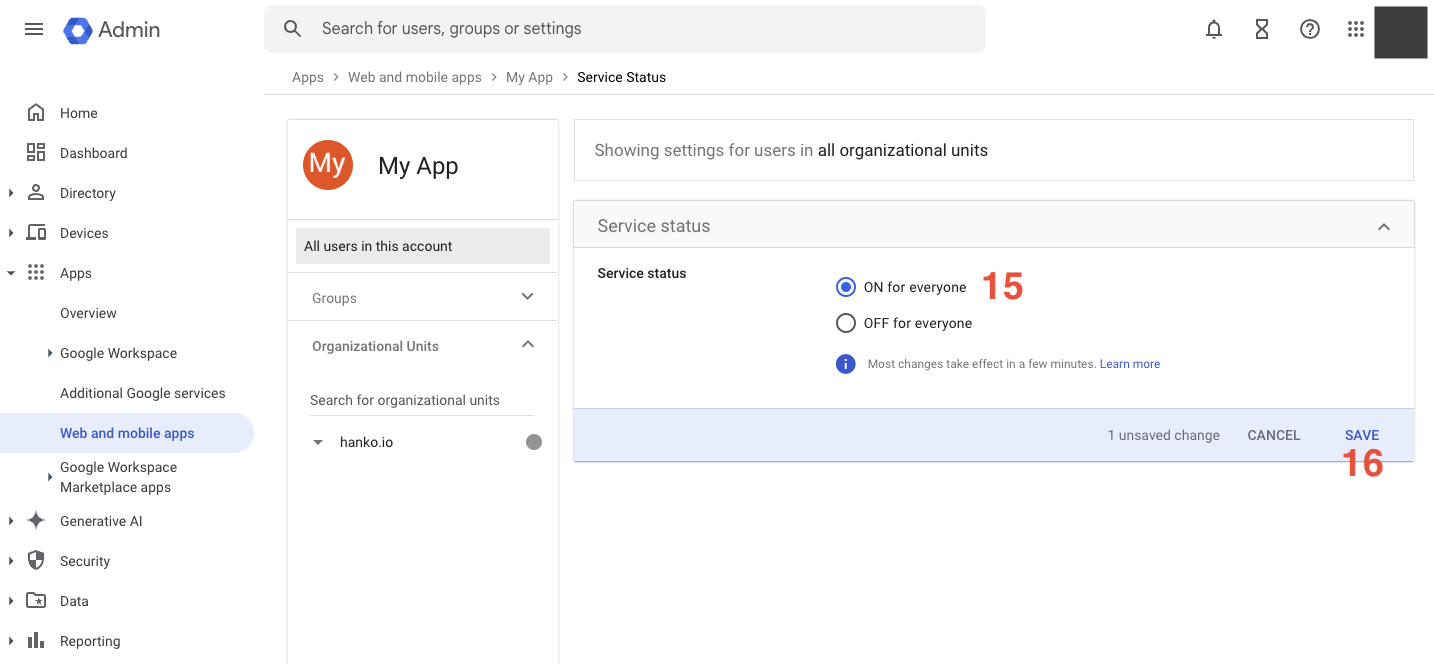This screenshot has height=664, width=1434.
Task: Select ON for everyone option
Action: pos(846,287)
